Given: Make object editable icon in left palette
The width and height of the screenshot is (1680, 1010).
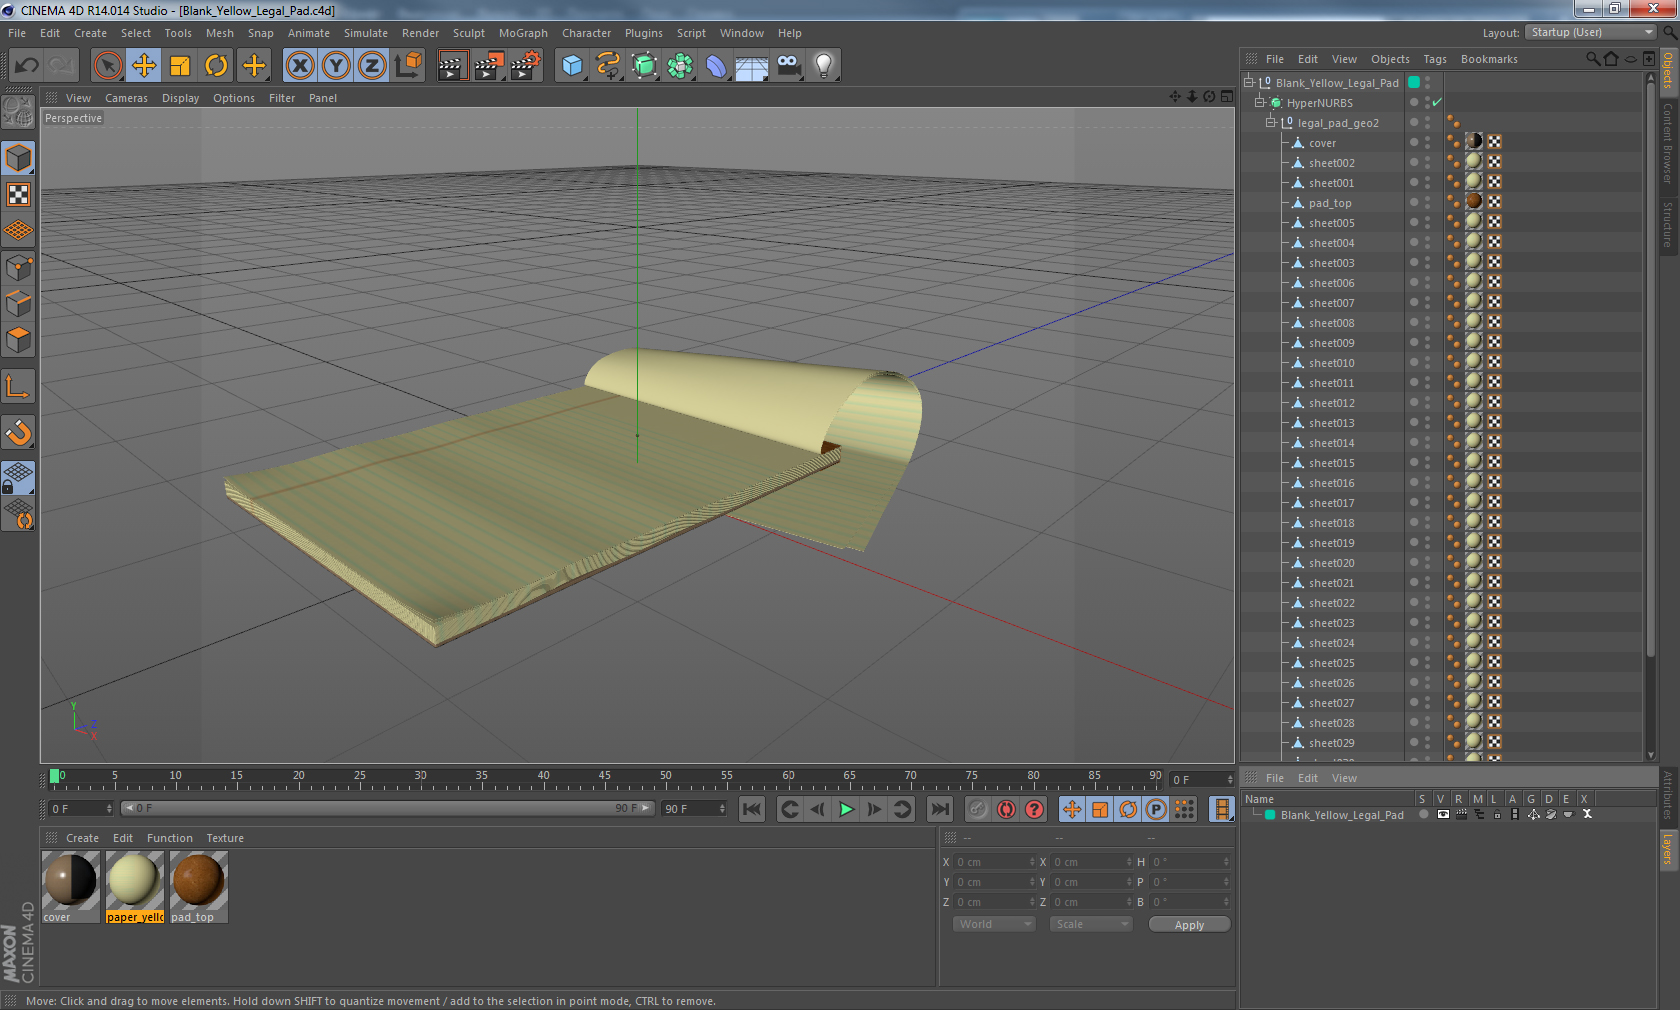Looking at the screenshot, I should click(x=18, y=112).
